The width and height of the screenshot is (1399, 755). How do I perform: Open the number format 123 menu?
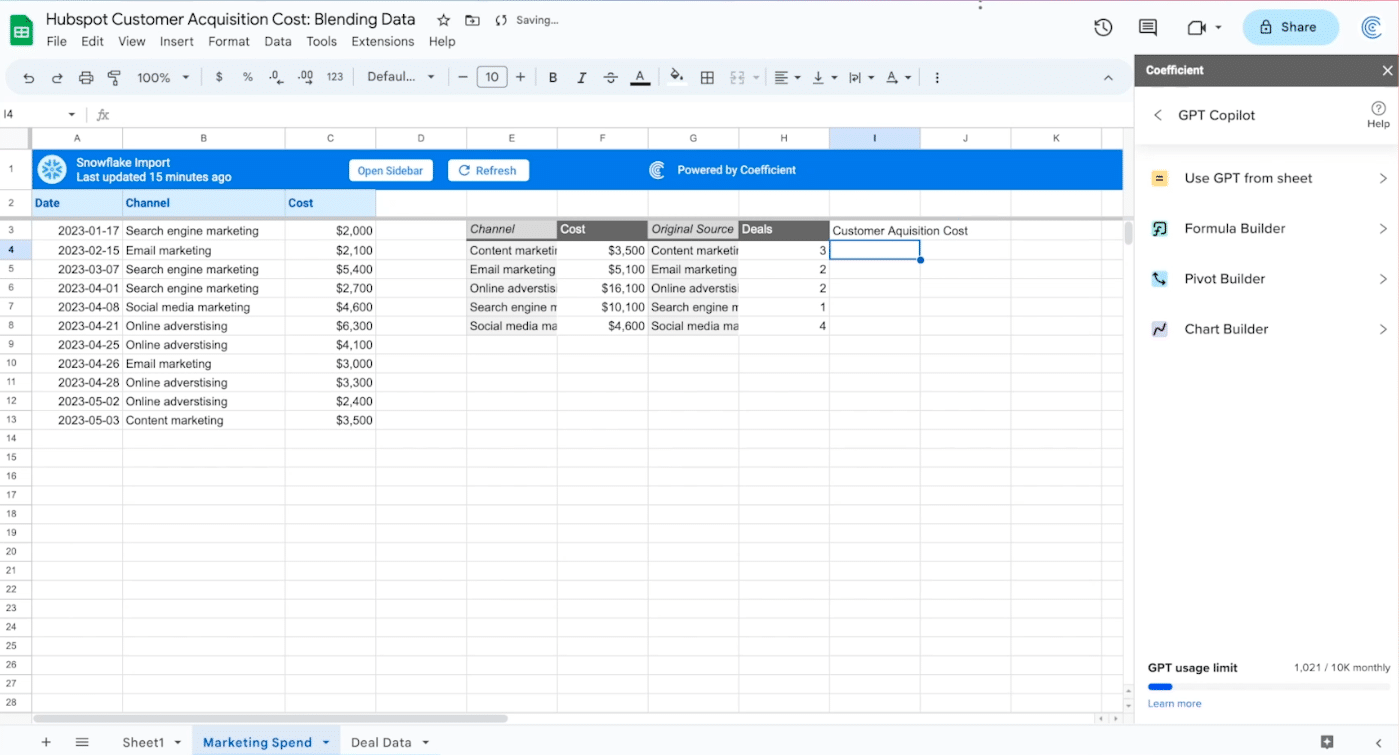coord(335,77)
